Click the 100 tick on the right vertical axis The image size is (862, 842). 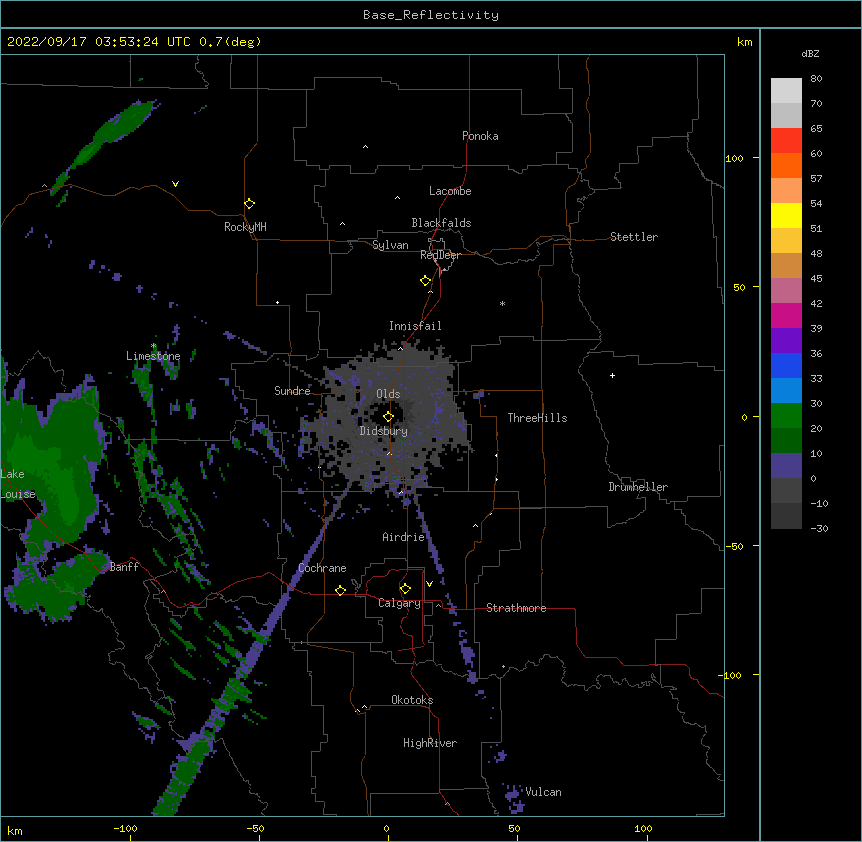734,158
